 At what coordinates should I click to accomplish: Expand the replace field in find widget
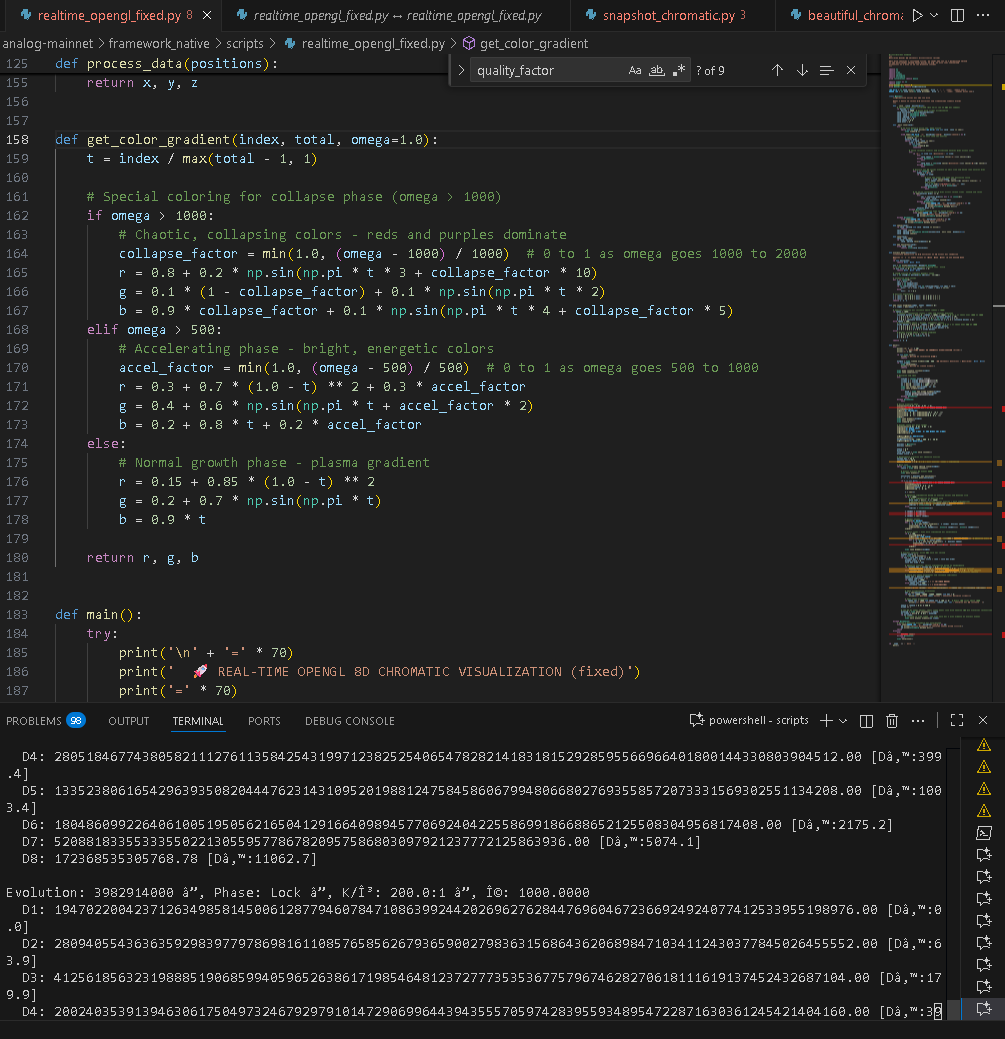point(461,70)
